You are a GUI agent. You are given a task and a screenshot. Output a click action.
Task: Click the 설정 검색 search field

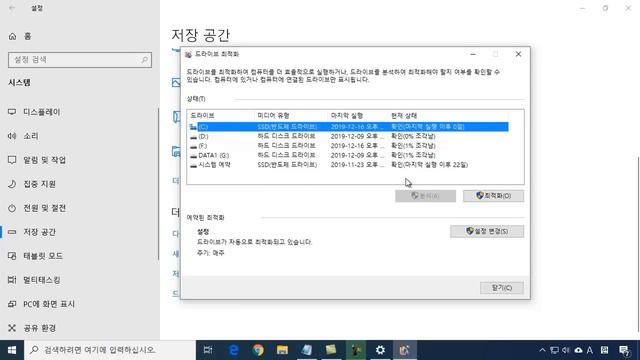click(x=80, y=60)
